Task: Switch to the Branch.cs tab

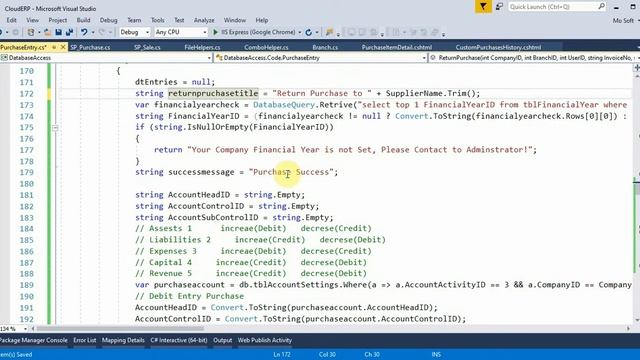Action: click(x=325, y=47)
